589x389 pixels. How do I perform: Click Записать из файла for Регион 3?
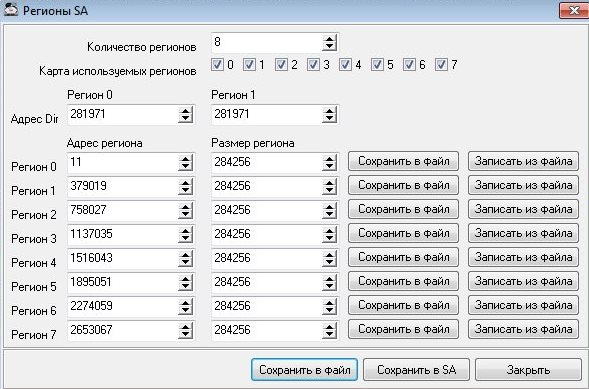(x=523, y=234)
